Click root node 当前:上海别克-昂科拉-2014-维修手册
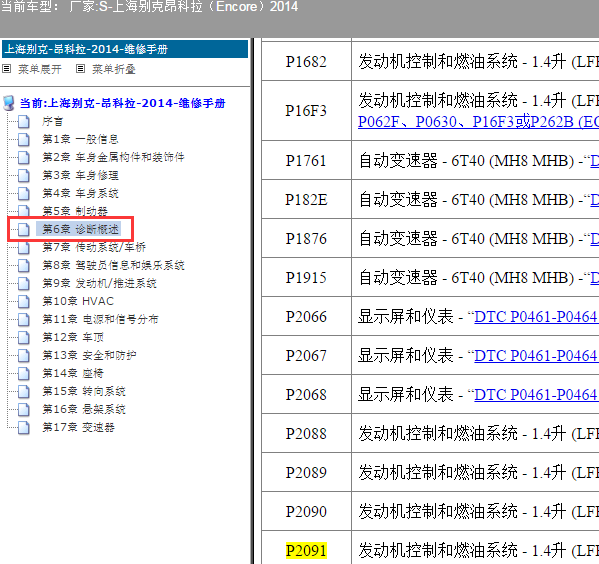 pos(122,103)
